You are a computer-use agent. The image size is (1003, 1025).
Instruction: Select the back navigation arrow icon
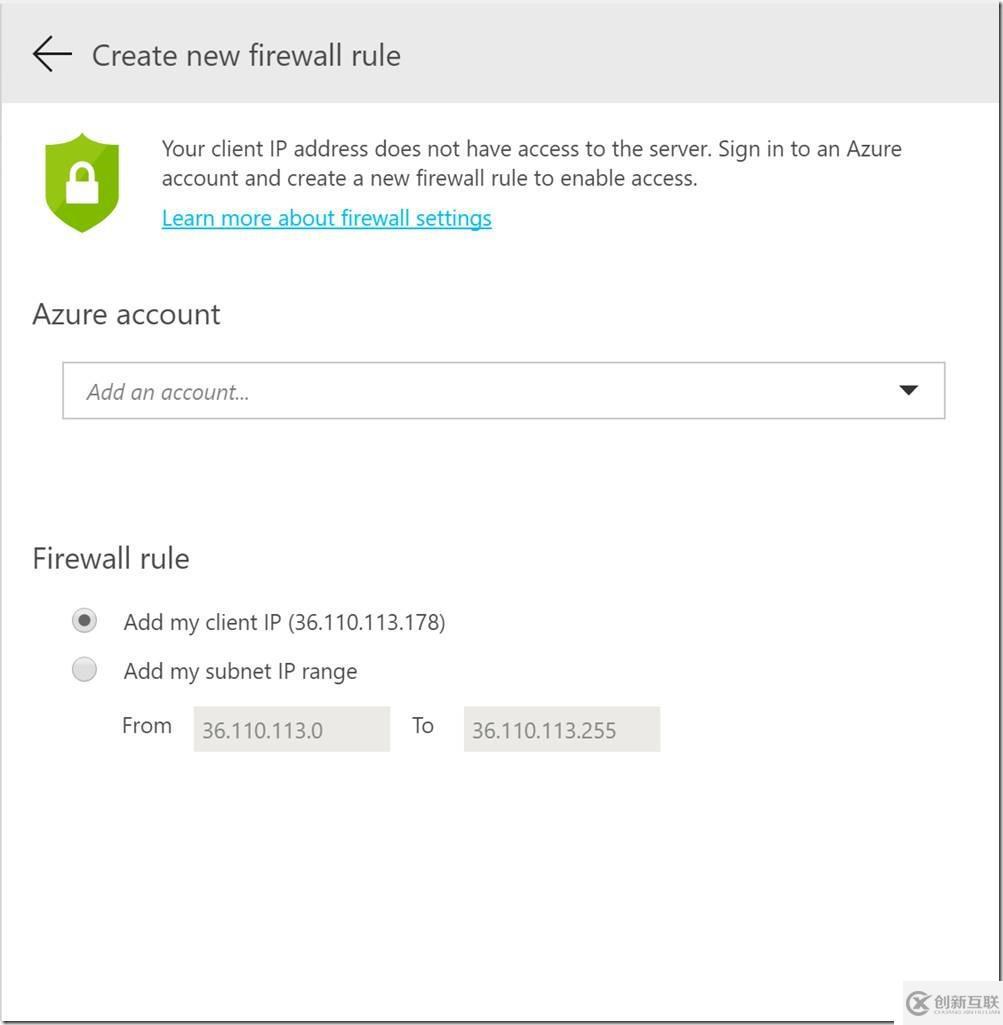pos(50,55)
